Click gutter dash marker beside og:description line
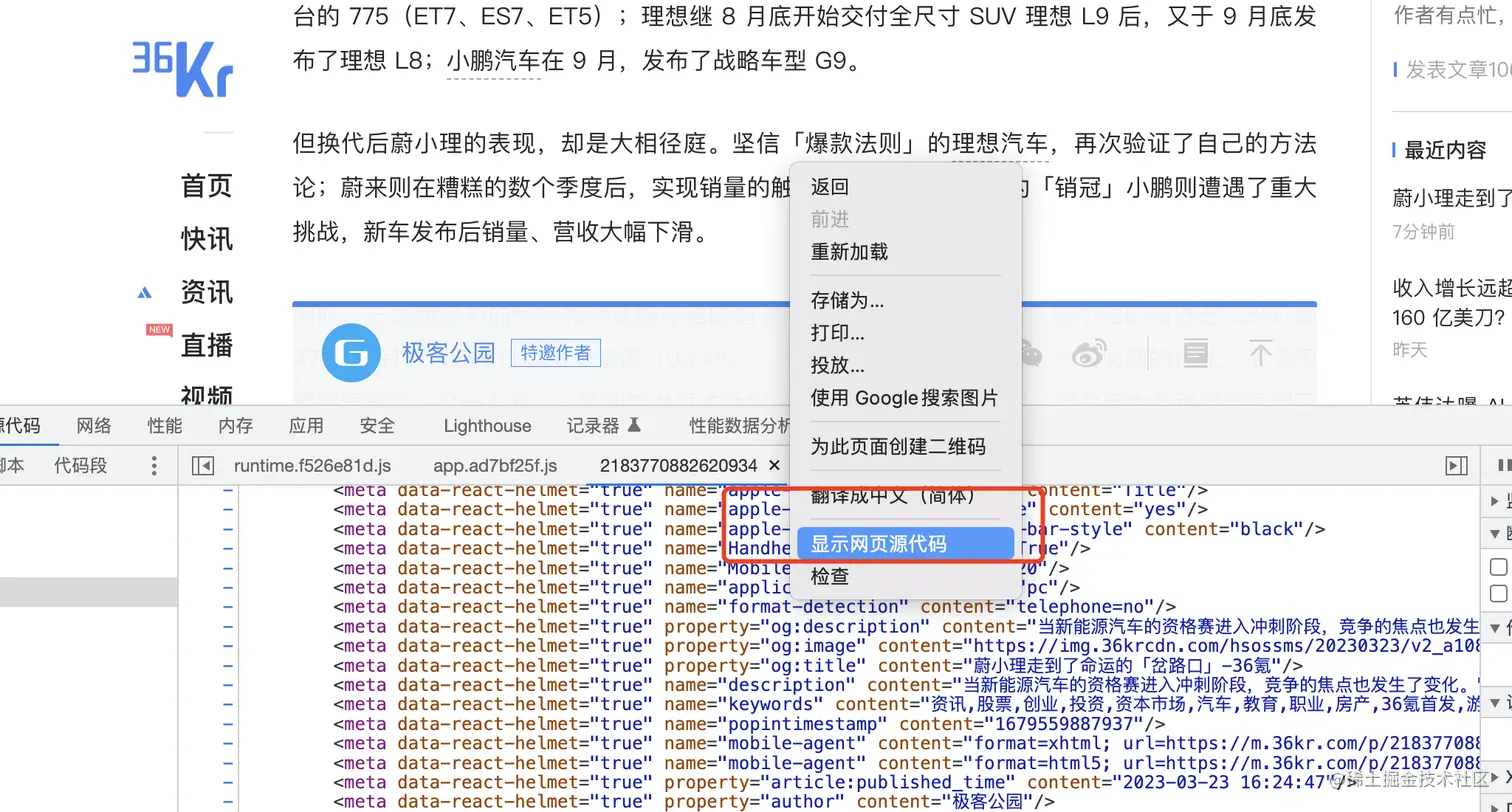The width and height of the screenshot is (1512, 812). (228, 627)
